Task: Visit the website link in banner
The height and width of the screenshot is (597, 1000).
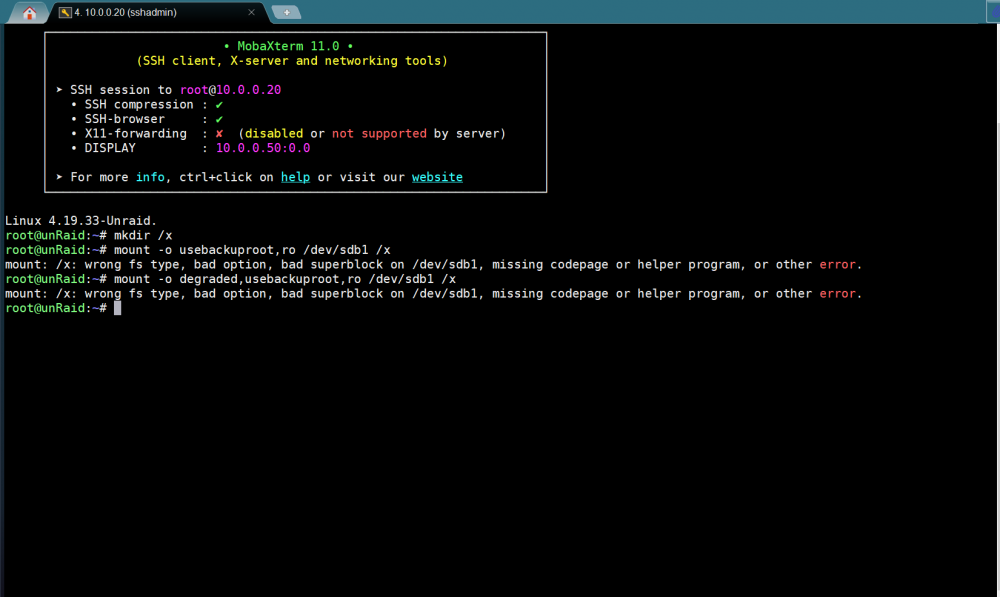Action: (x=437, y=177)
